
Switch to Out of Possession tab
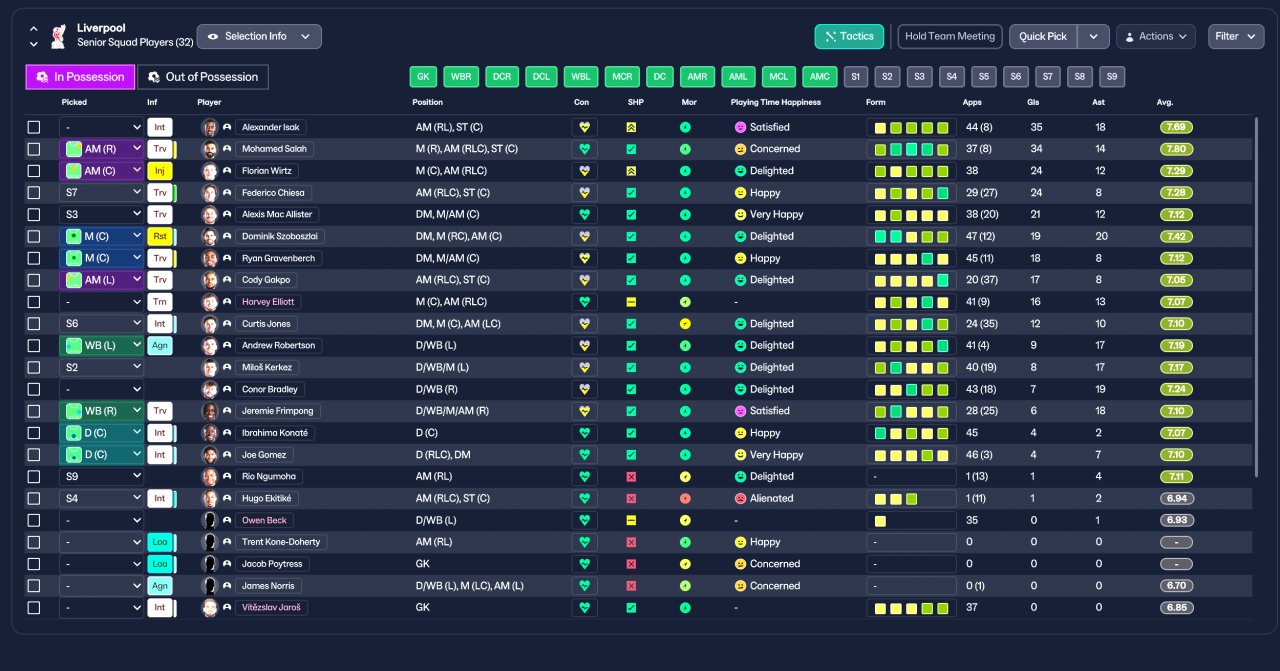[x=203, y=77]
